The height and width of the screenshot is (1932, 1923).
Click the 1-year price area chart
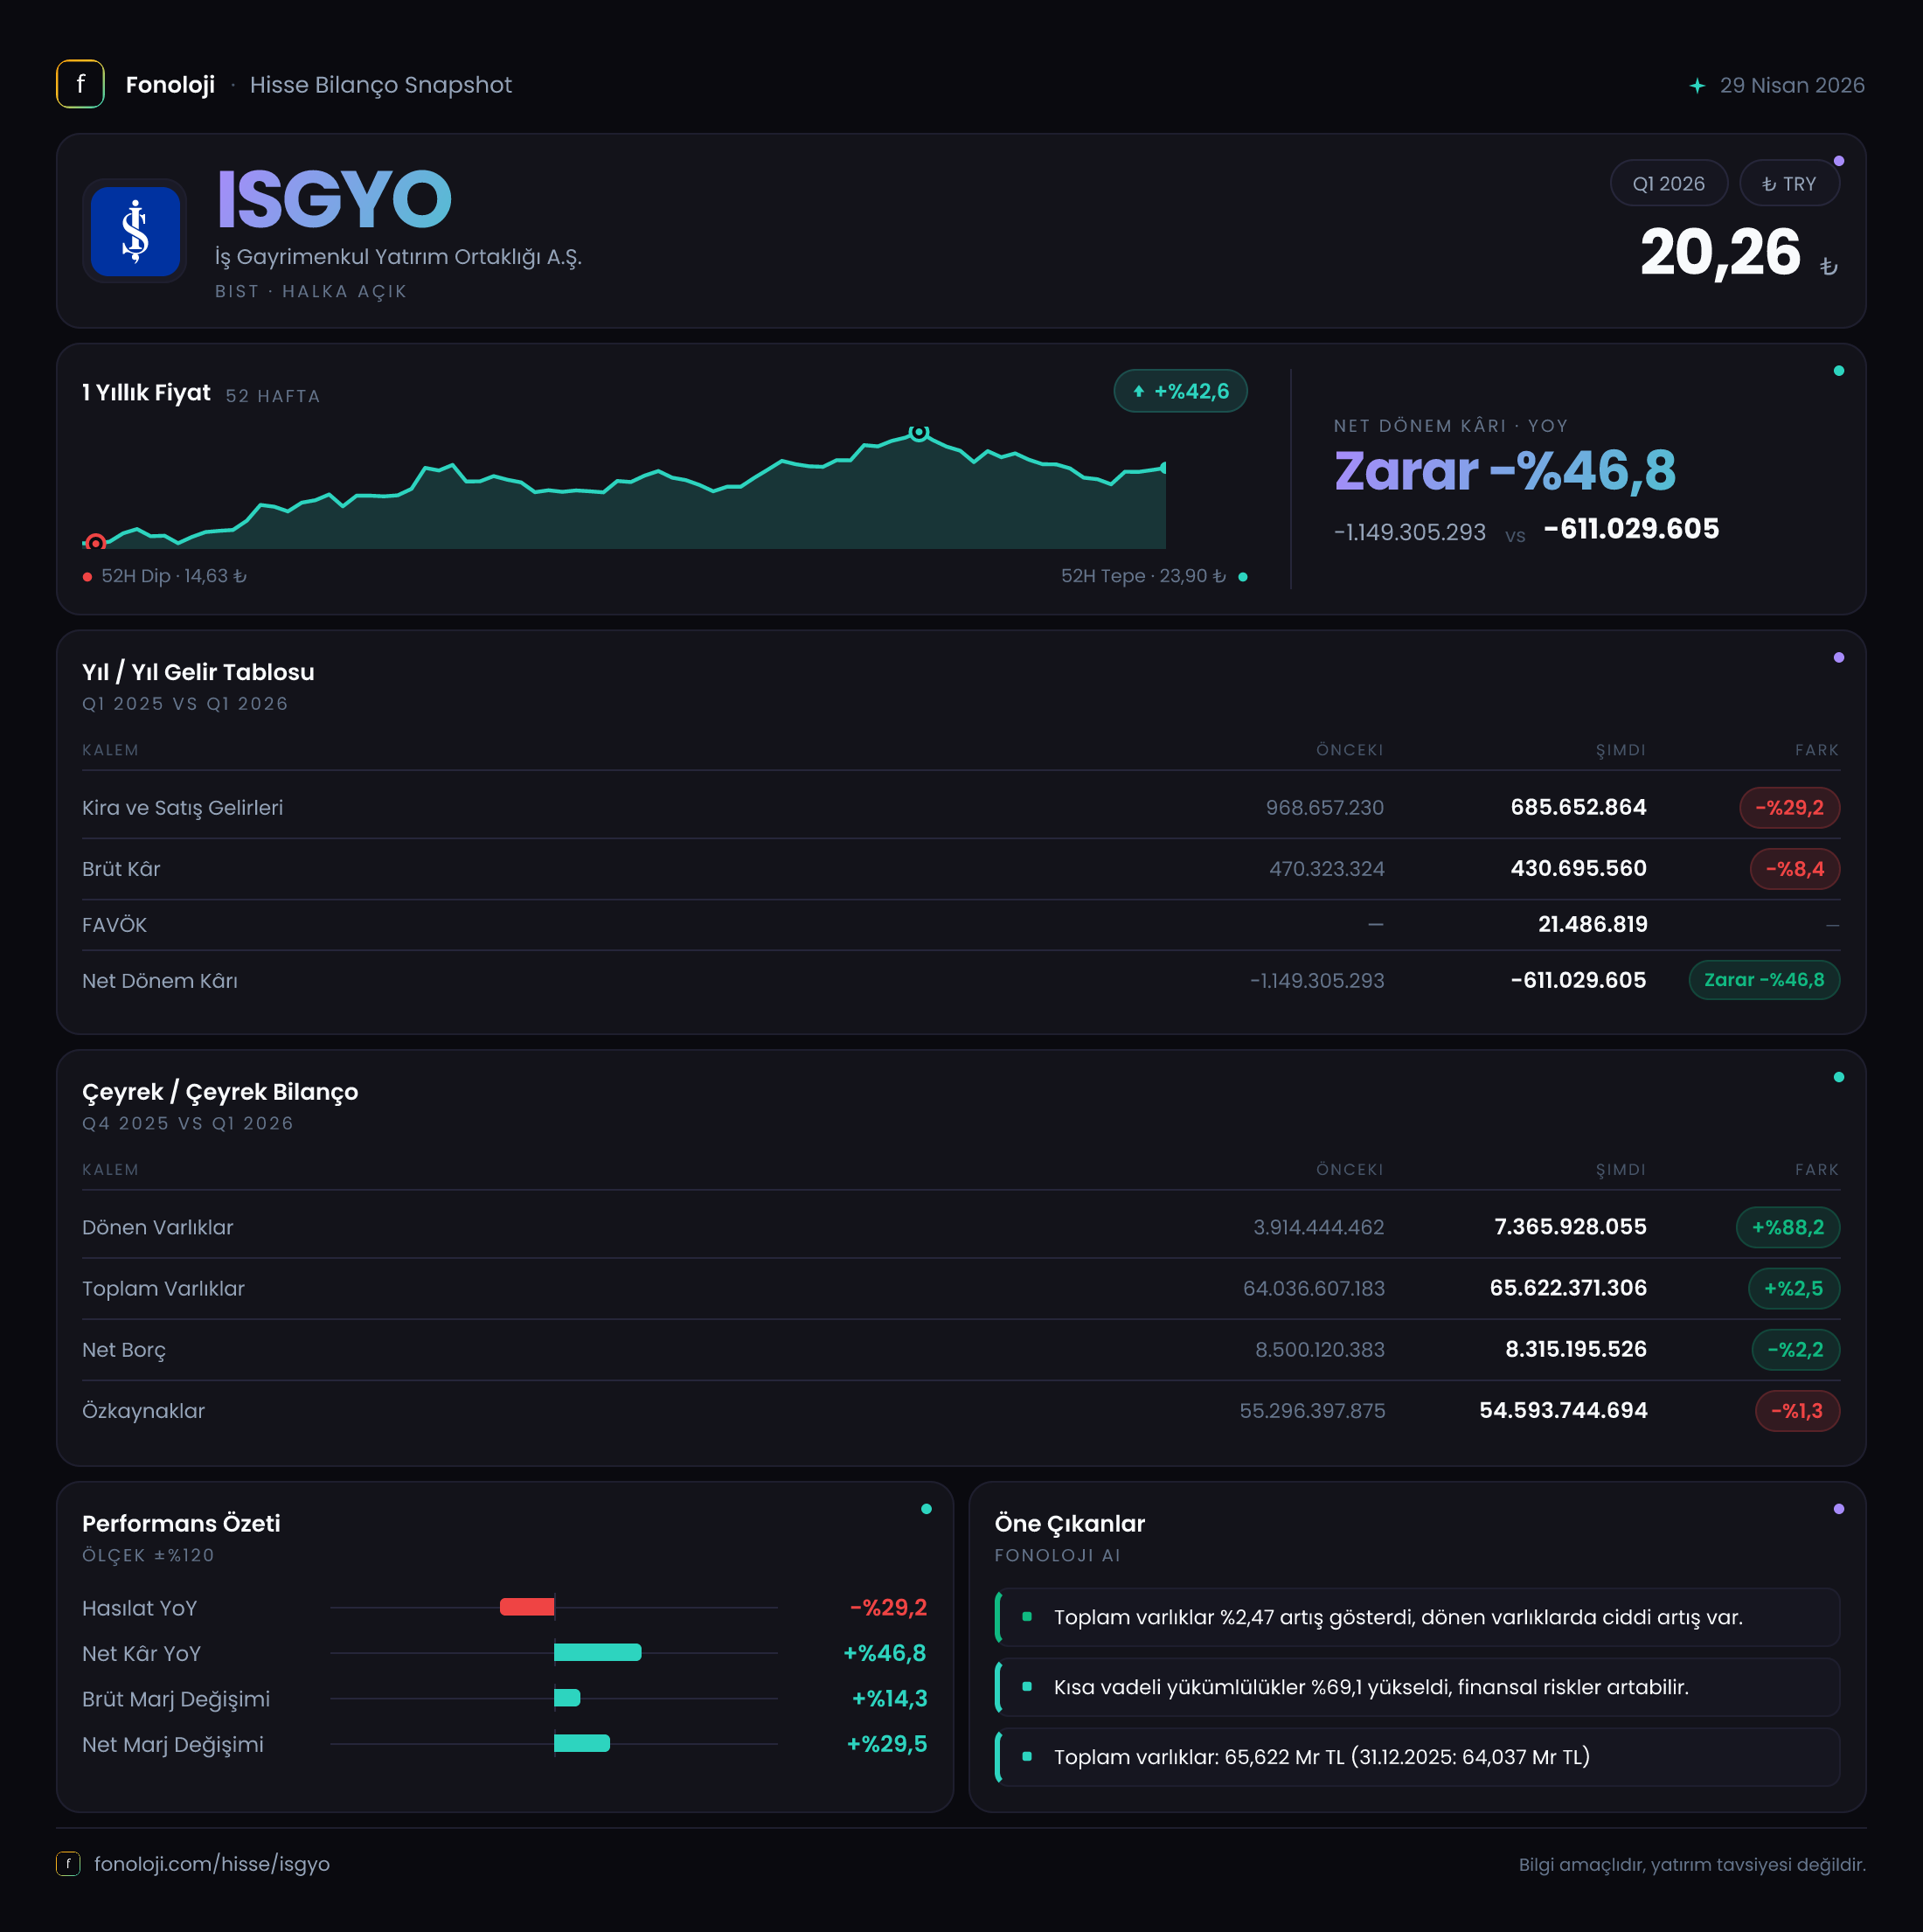coord(624,489)
